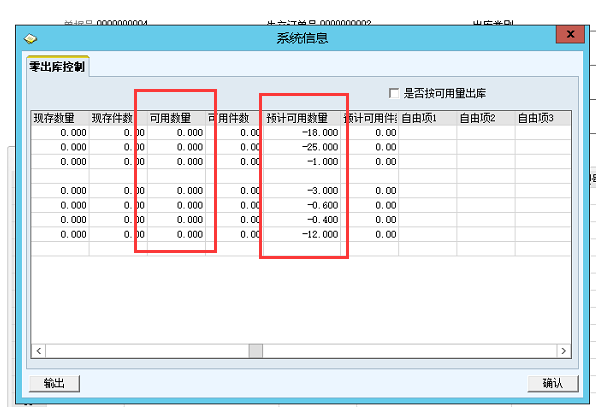Viewport: 596px width, 407px height.
Task: Select the 现存件数 column header
Action: click(118, 118)
